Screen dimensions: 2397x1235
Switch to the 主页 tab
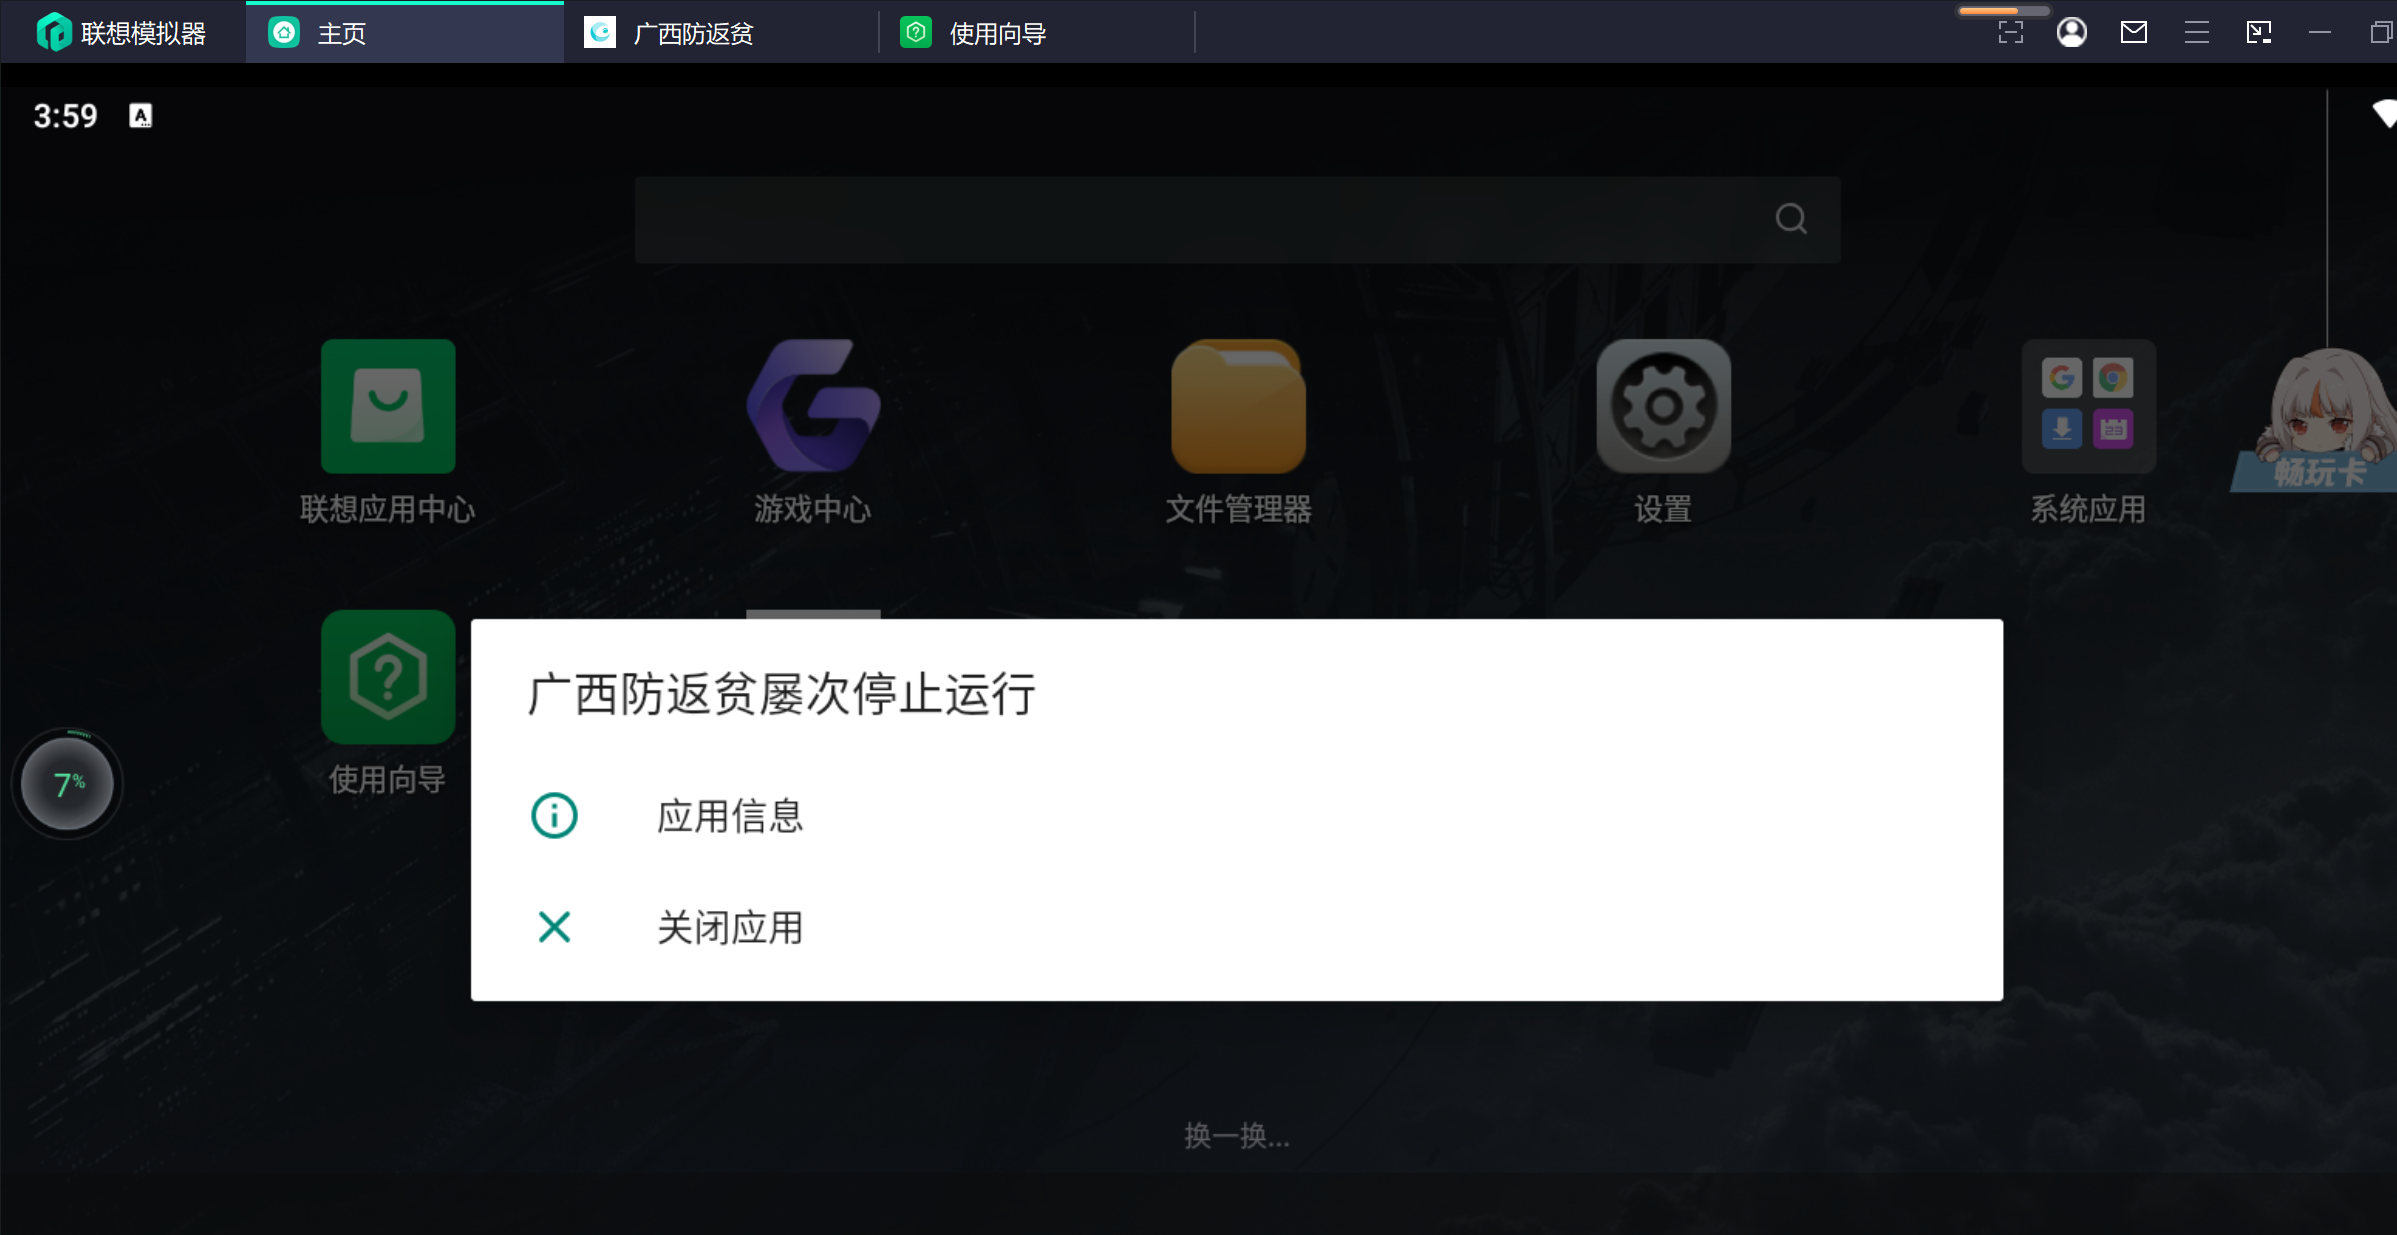(x=405, y=33)
